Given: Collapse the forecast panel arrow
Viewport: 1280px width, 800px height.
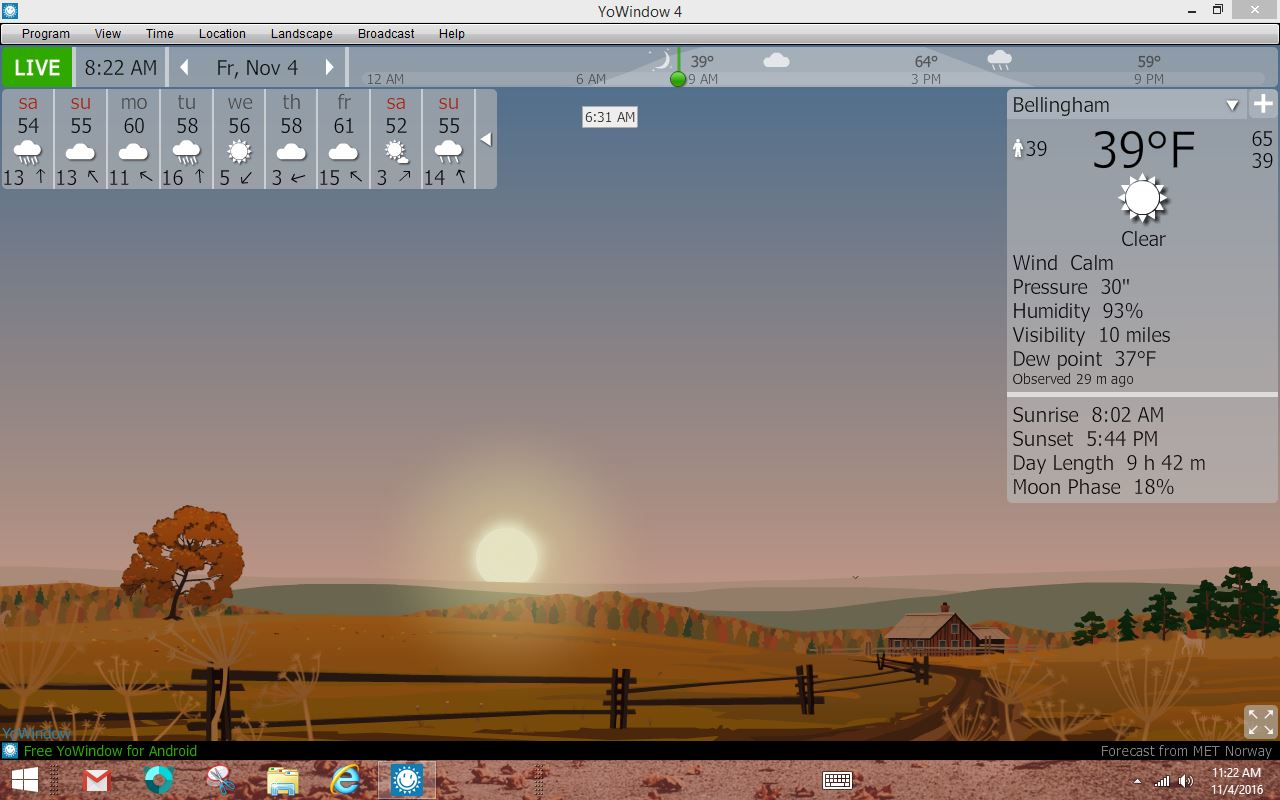Looking at the screenshot, I should 486,139.
